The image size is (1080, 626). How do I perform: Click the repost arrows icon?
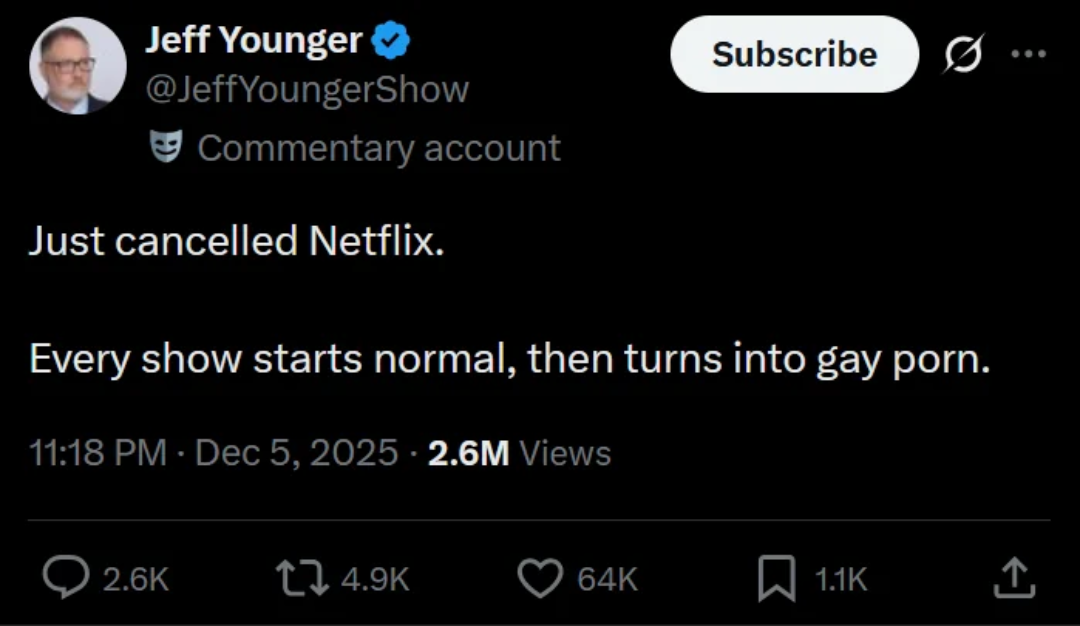coord(302,577)
